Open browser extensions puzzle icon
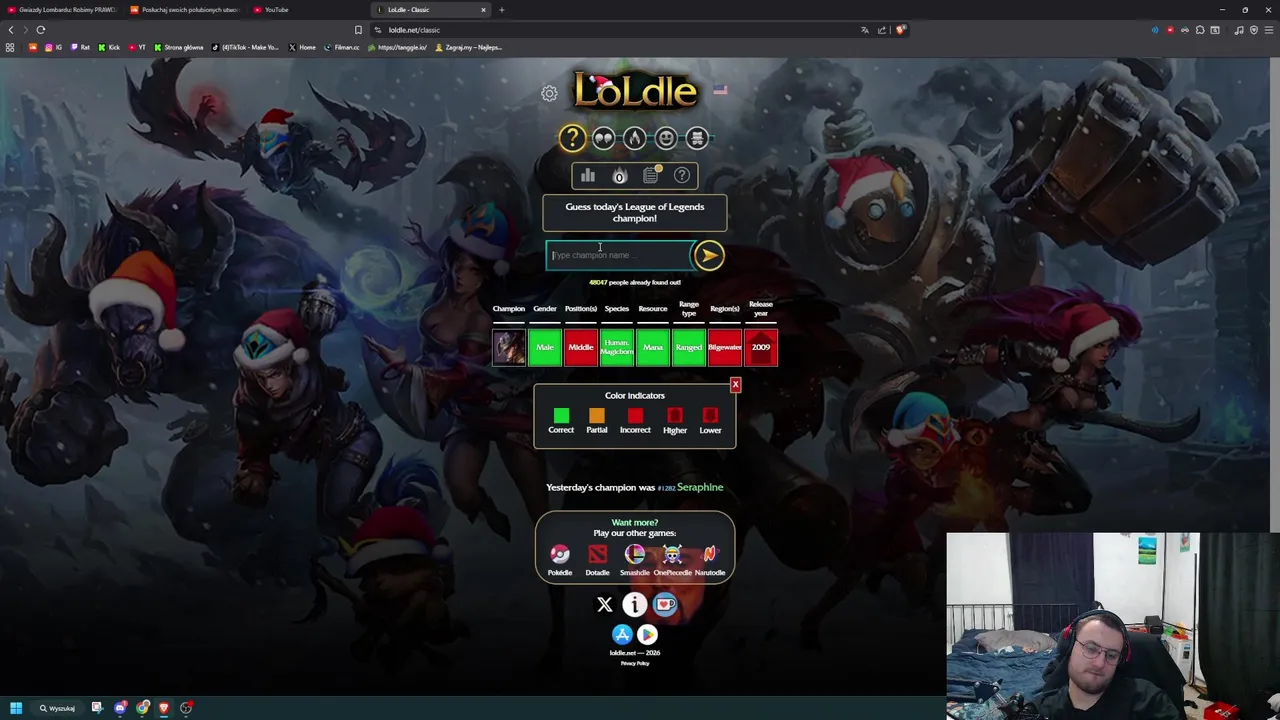This screenshot has width=1280, height=720. [1200, 30]
